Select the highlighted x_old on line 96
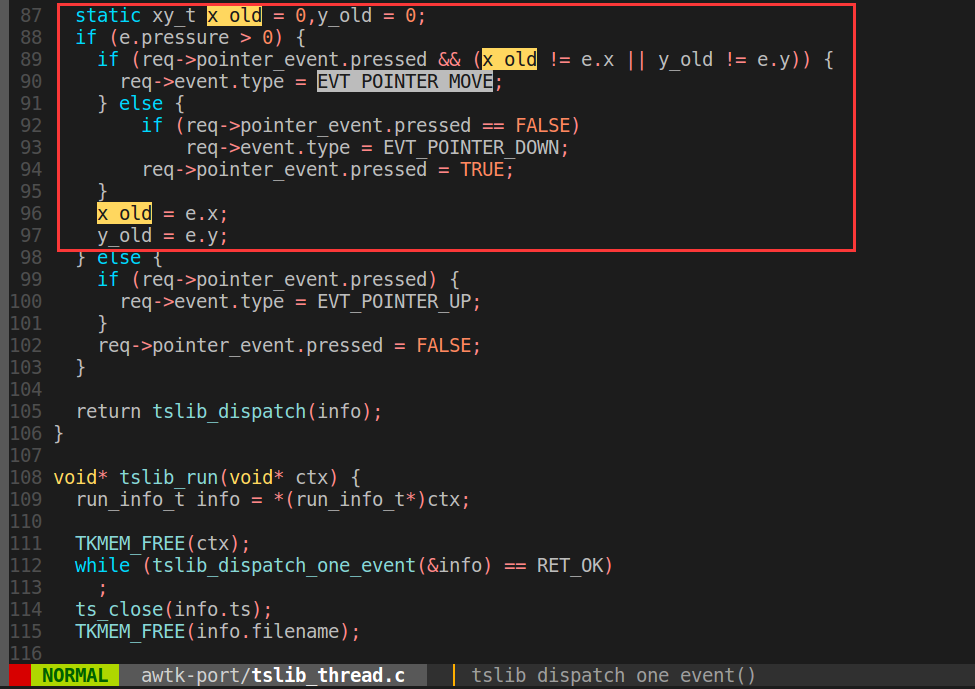The height and width of the screenshot is (689, 975). coord(123,213)
